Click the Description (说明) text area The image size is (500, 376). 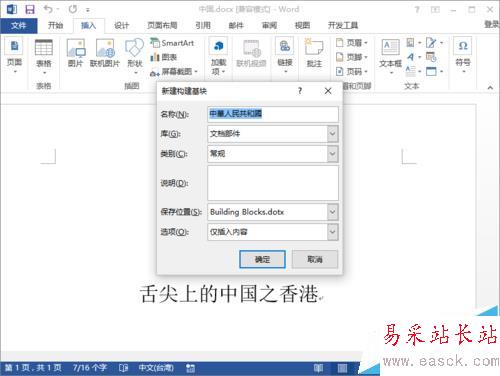[273, 183]
